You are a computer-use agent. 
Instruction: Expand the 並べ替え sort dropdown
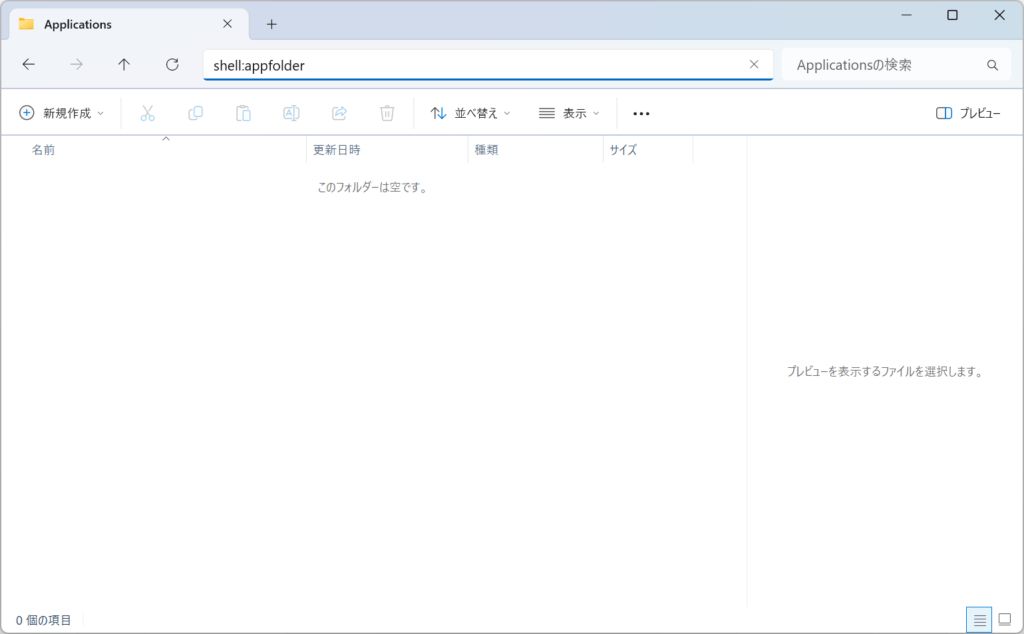coord(470,113)
